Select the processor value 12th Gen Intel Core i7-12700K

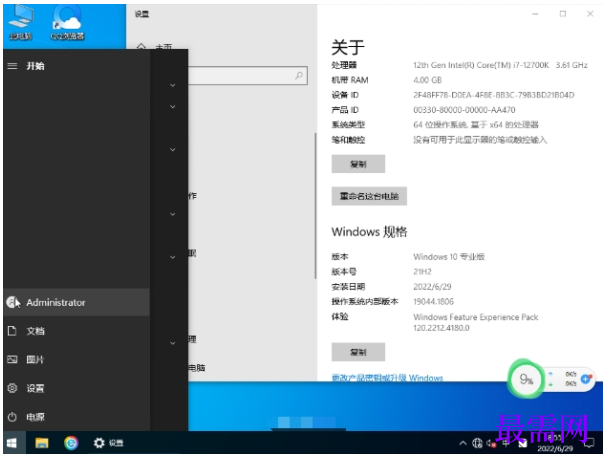(x=500, y=65)
